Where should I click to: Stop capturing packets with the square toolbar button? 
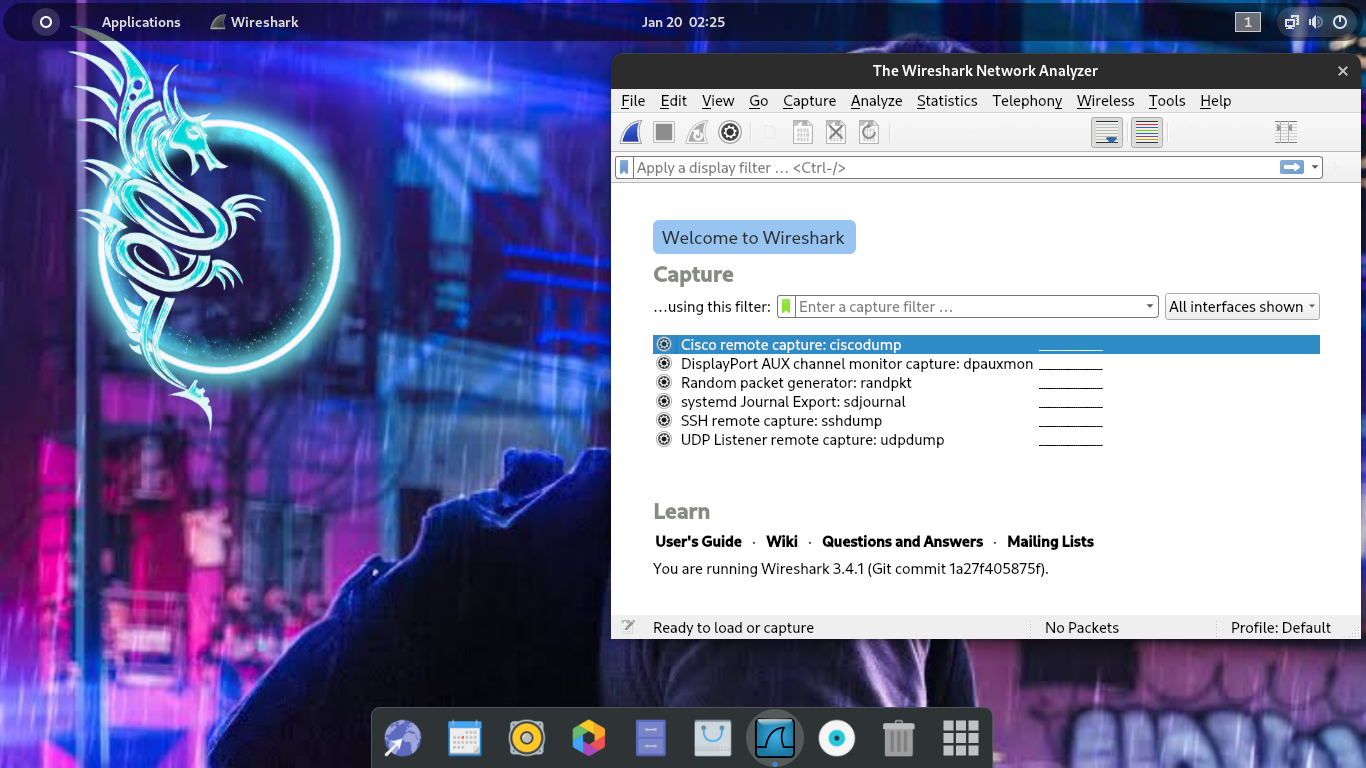664,132
